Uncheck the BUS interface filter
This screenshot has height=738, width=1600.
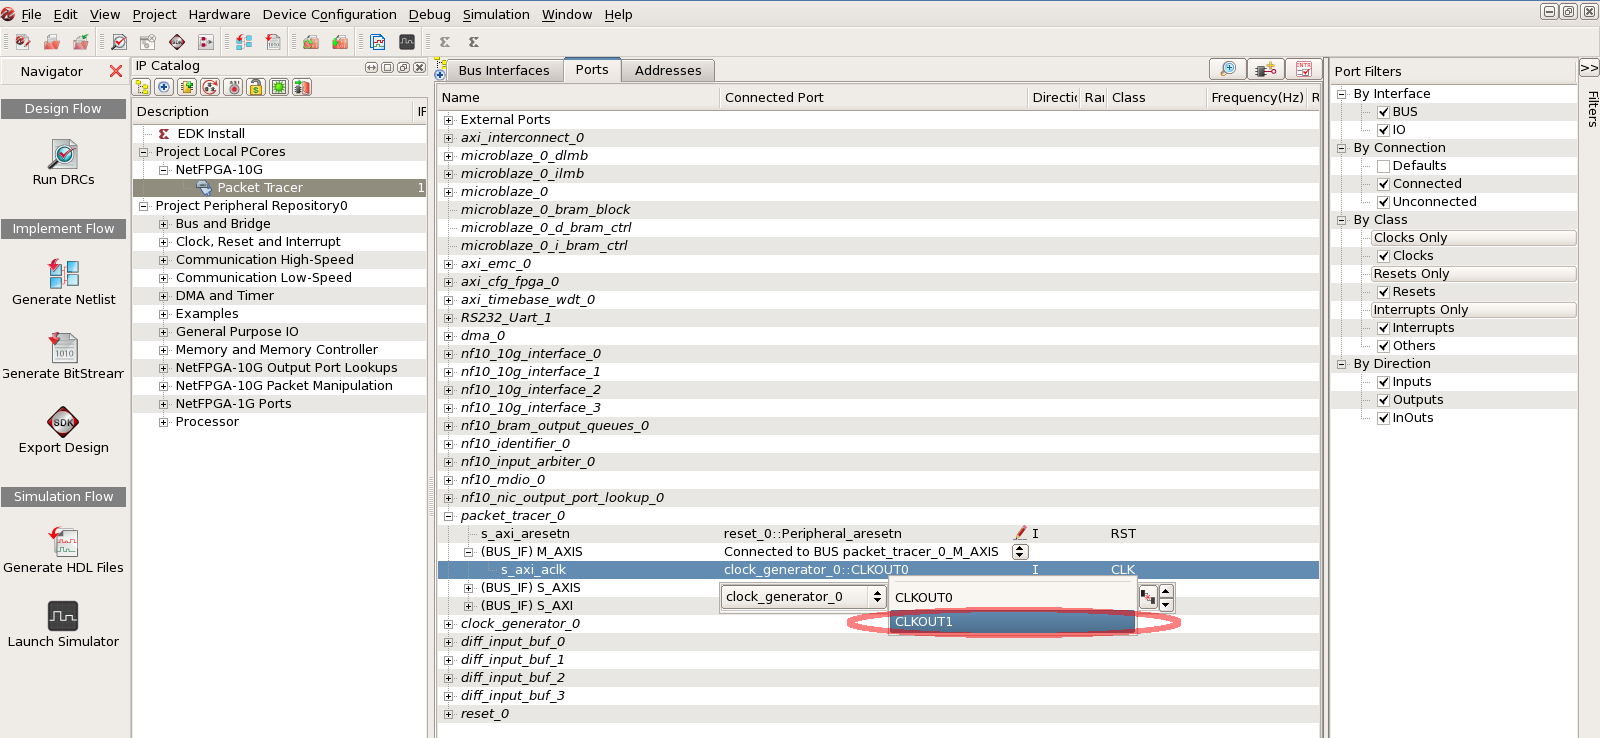pyautogui.click(x=1384, y=112)
